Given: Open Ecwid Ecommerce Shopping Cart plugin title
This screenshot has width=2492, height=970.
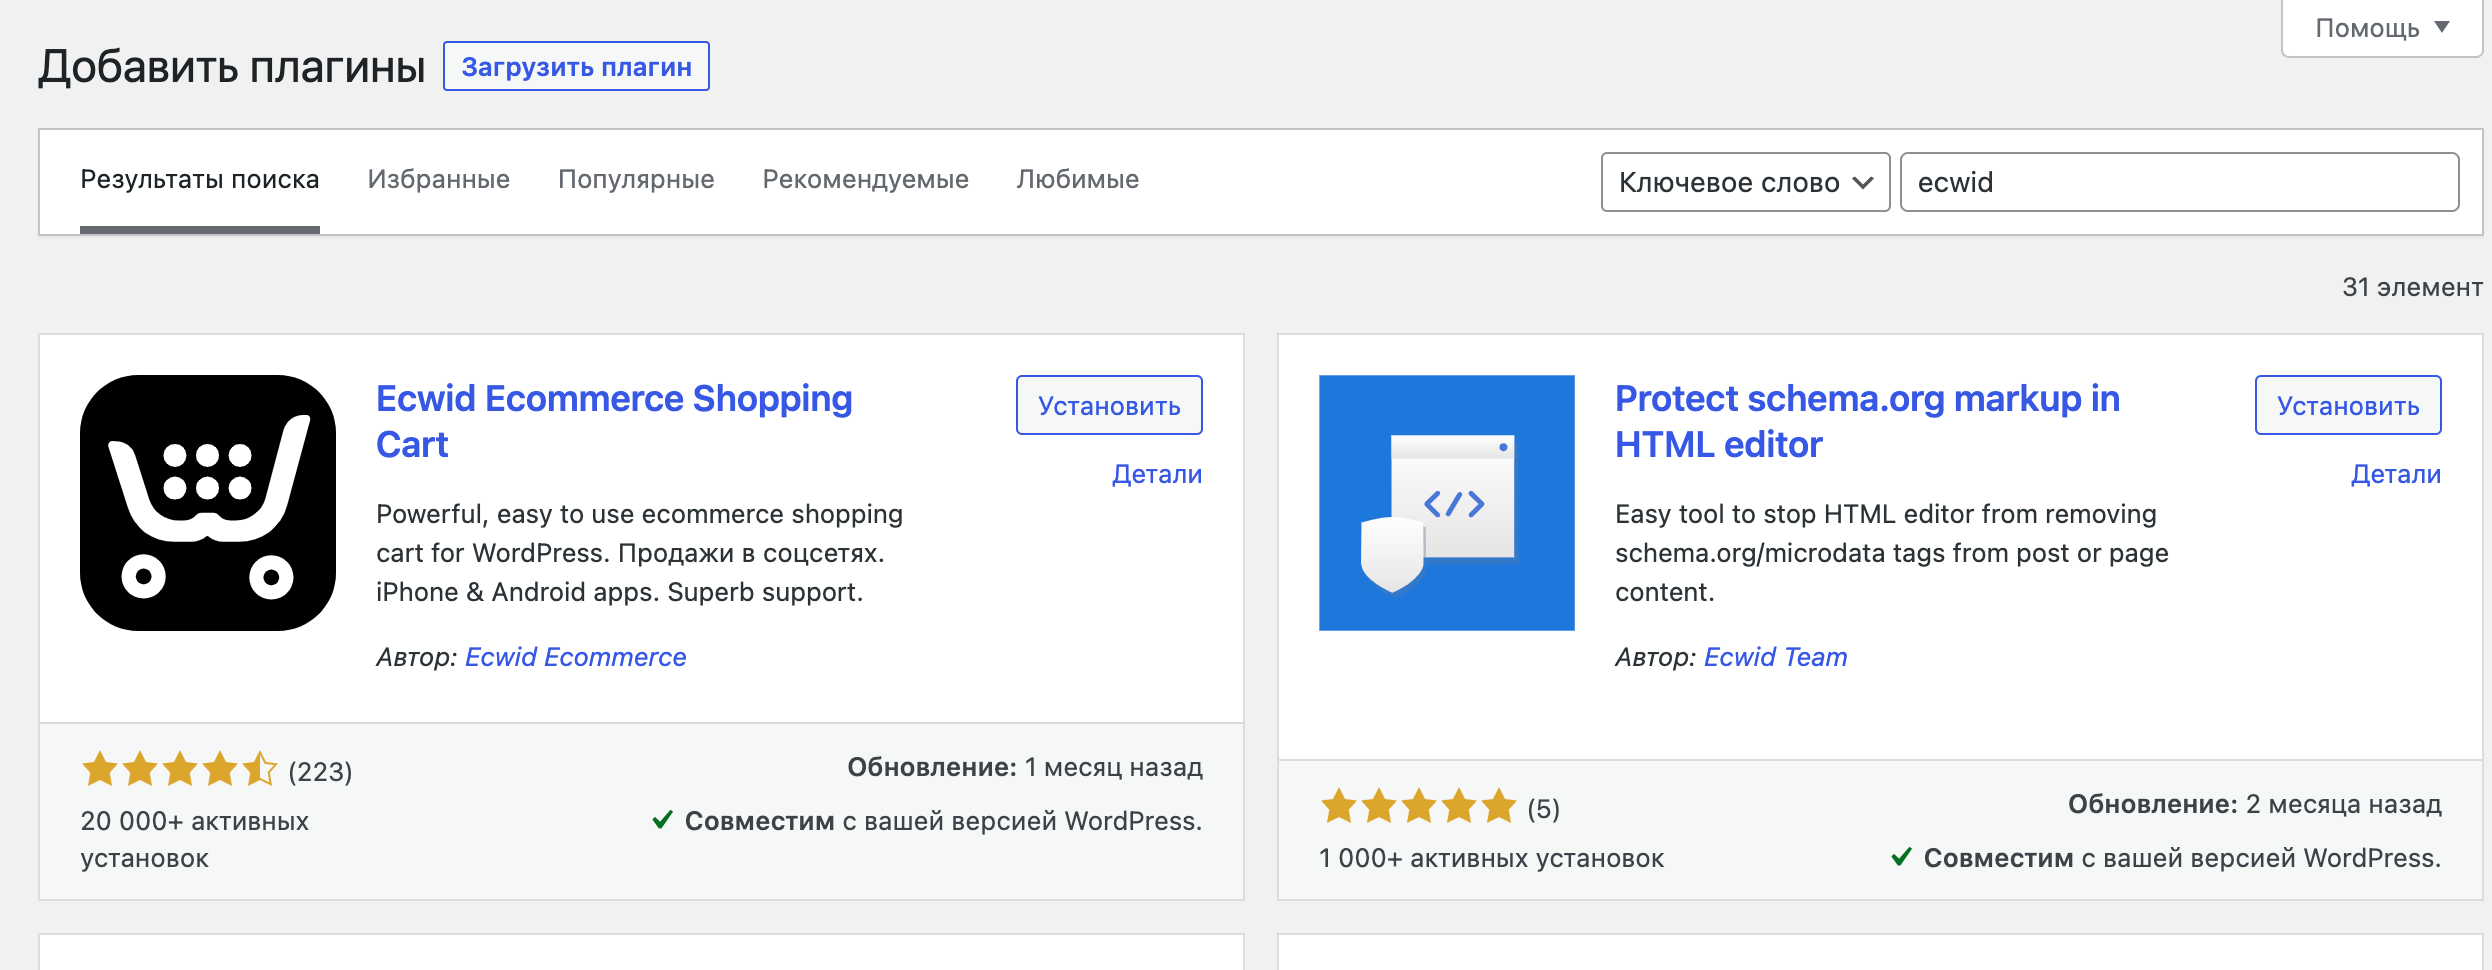Looking at the screenshot, I should 614,421.
